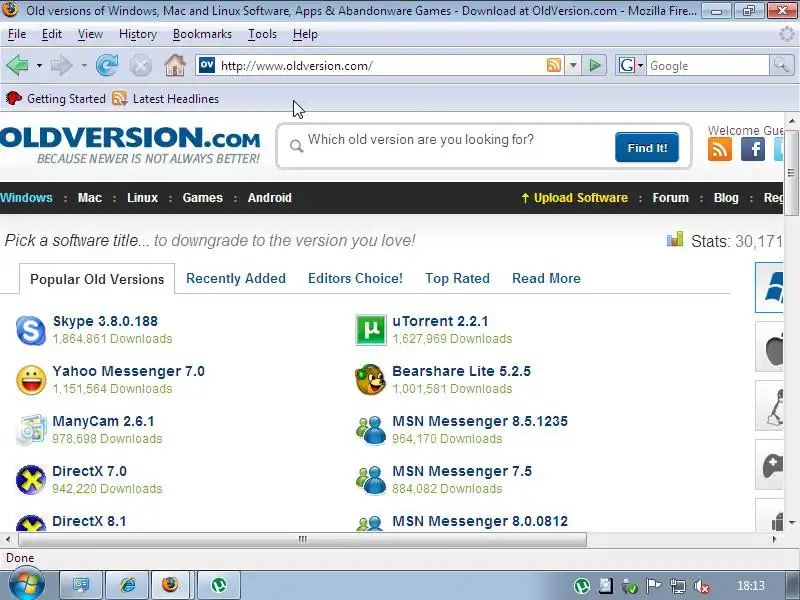Click the horizontal scrollbar thumb
This screenshot has height=600, width=800.
tap(303, 539)
